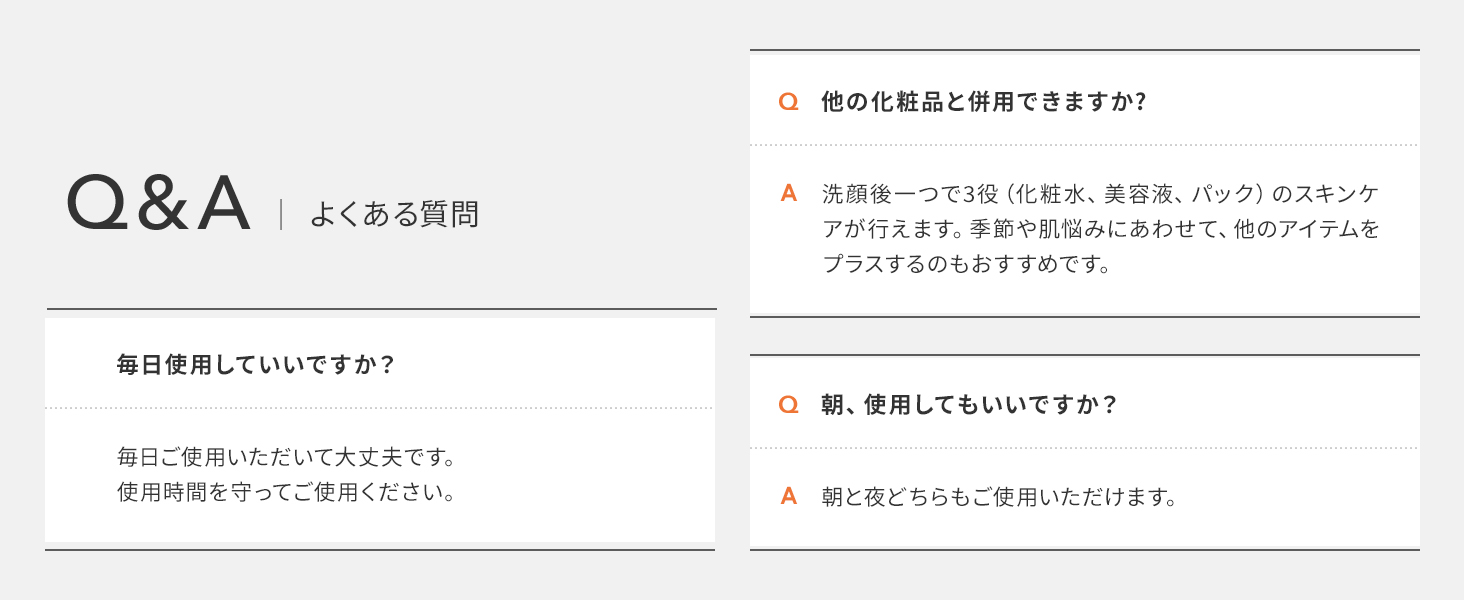The image size is (1464, 600).
Task: Select the answer 朝と夜どちらもご使用いただけます。
Action: [998, 497]
